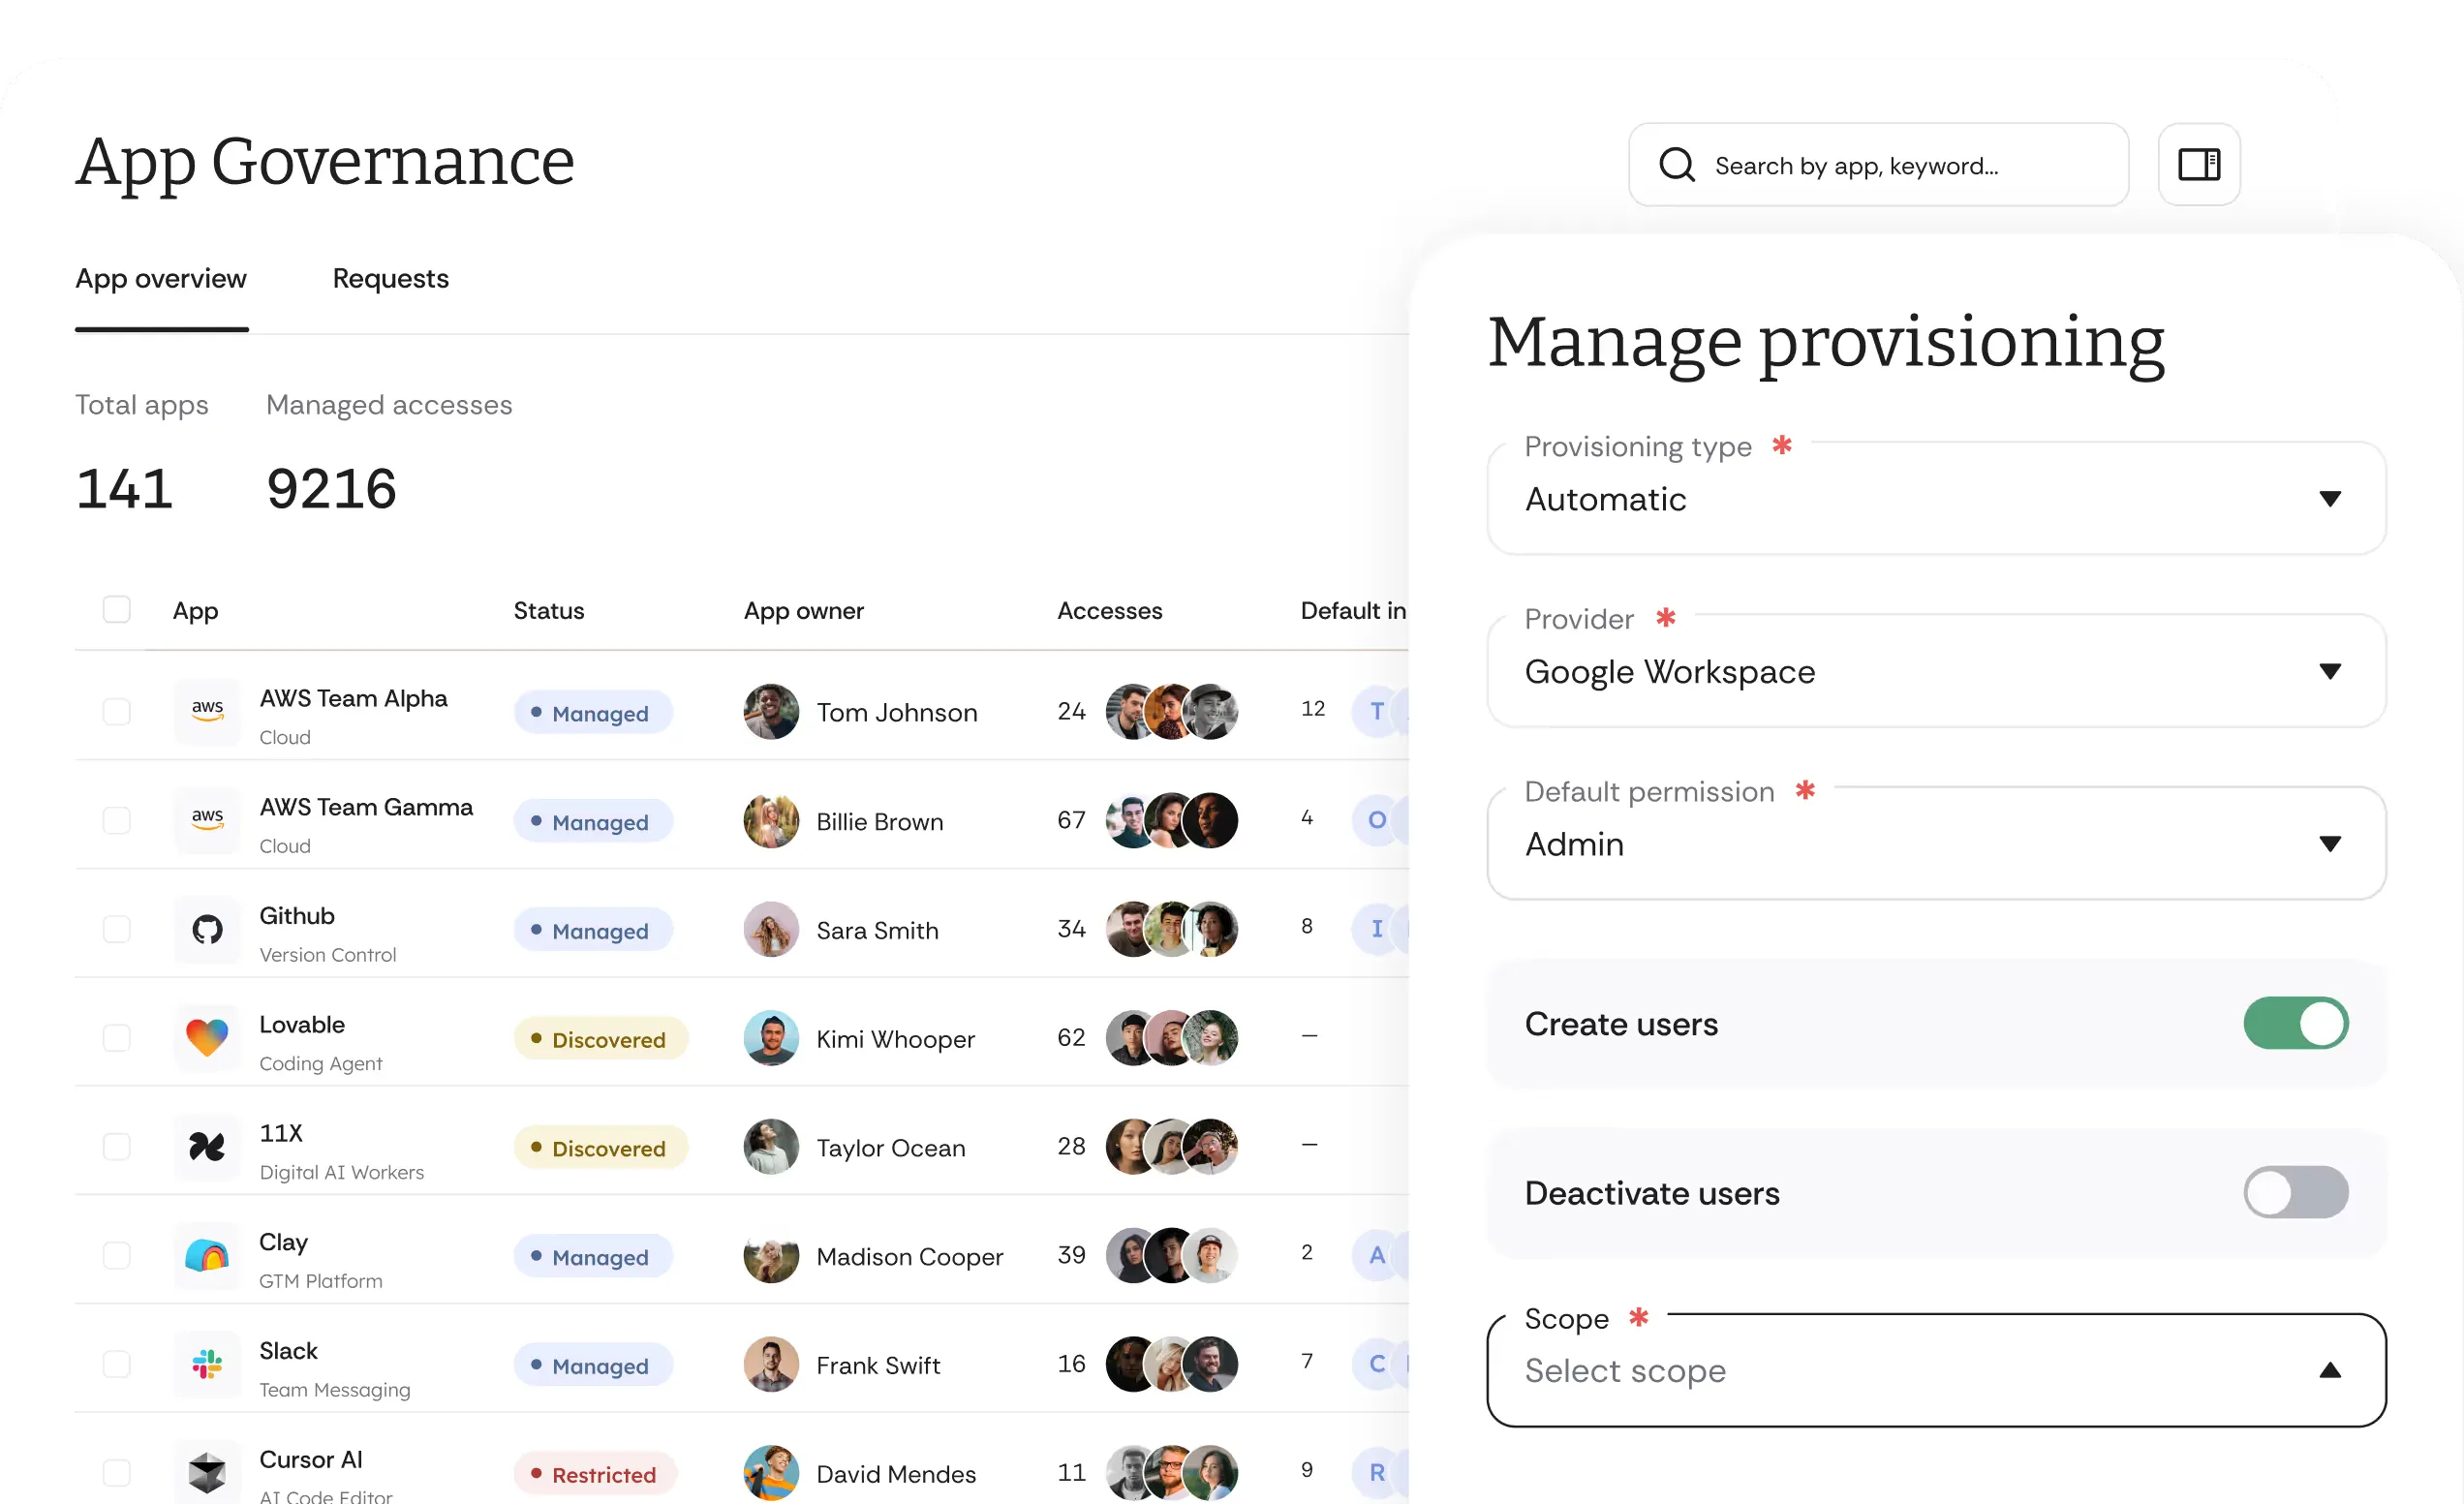
Task: Expand the Provider Google Workspace dropdown
Action: [x=2330, y=671]
